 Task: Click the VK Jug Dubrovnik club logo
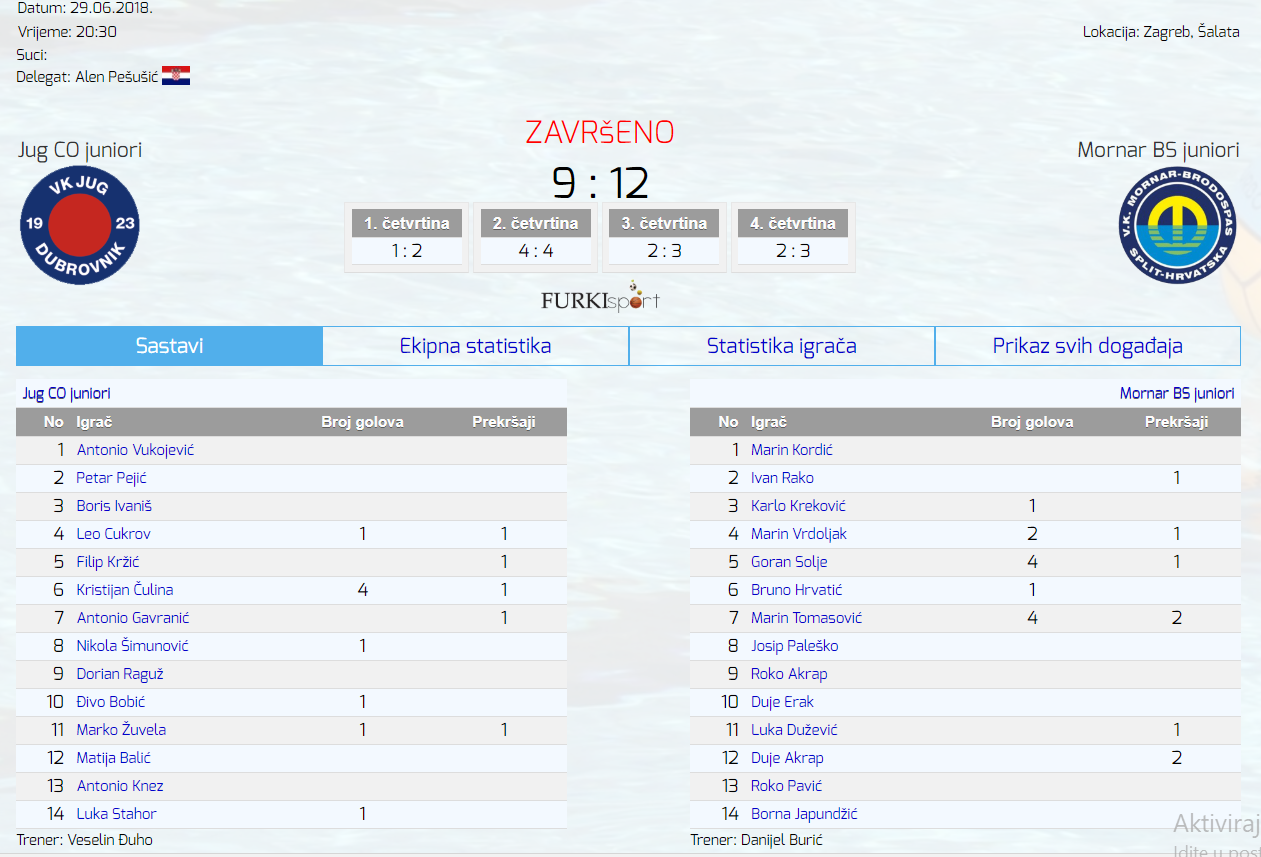(x=80, y=224)
